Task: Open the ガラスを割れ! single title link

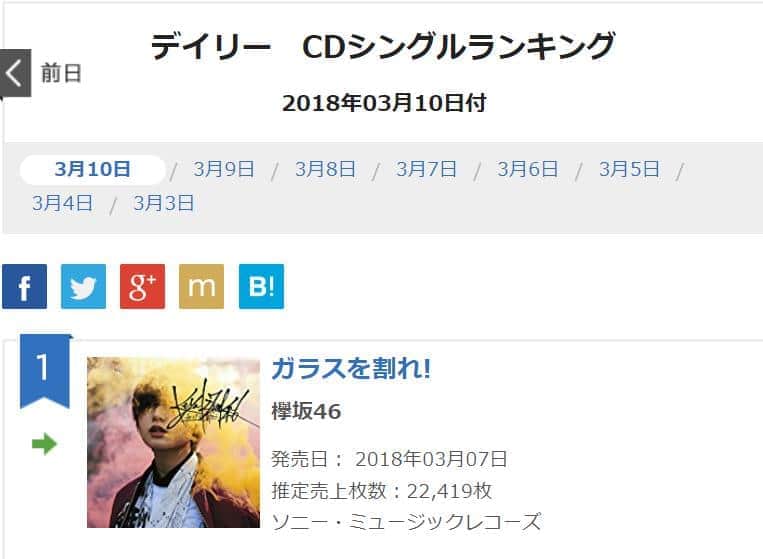Action: point(351,368)
